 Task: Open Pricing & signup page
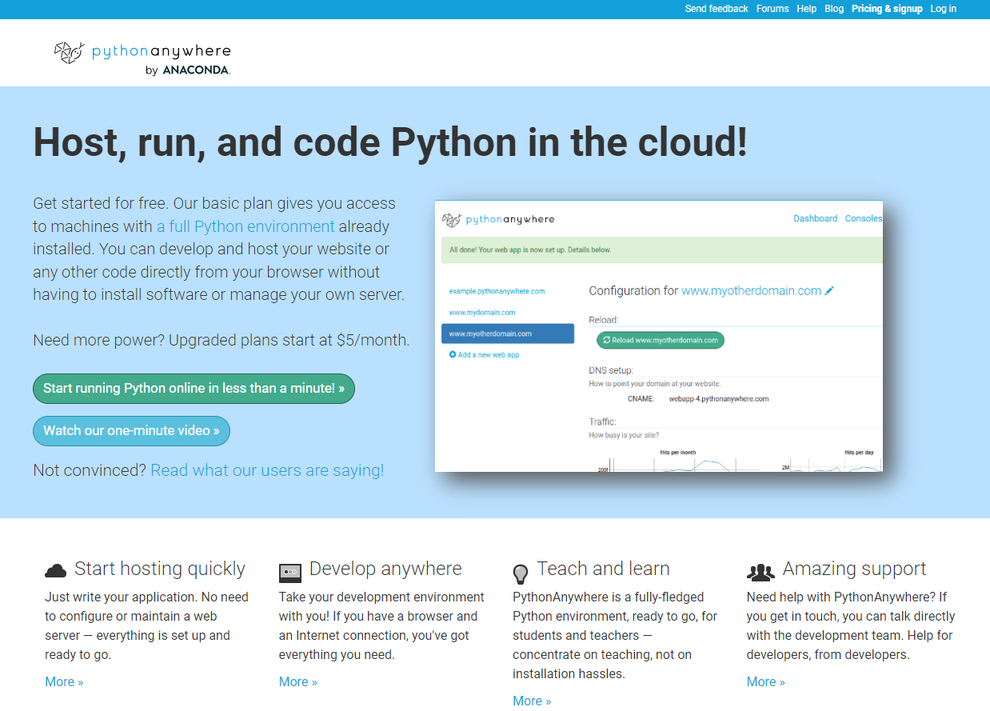pyautogui.click(x=886, y=9)
